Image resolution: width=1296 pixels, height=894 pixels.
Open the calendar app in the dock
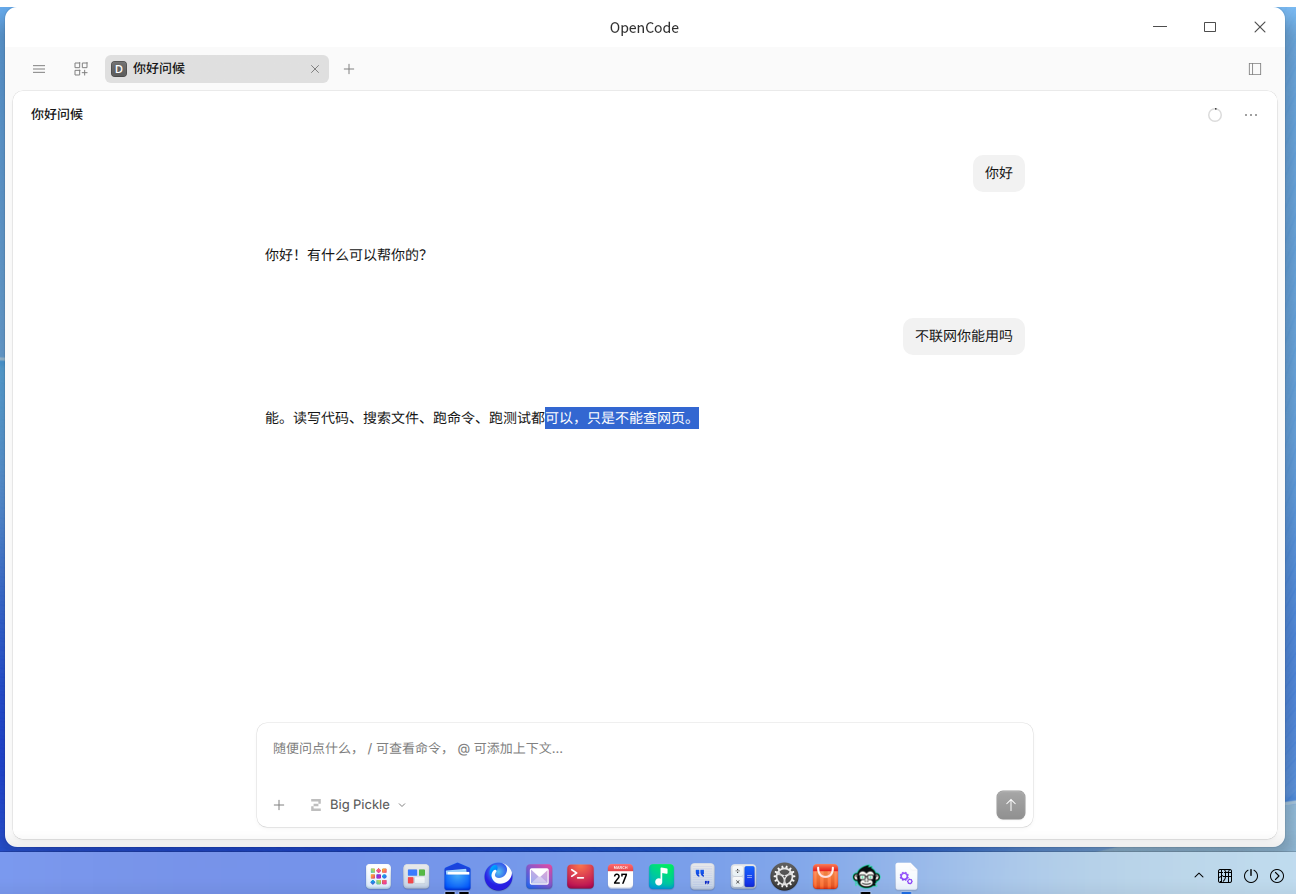pos(621,877)
